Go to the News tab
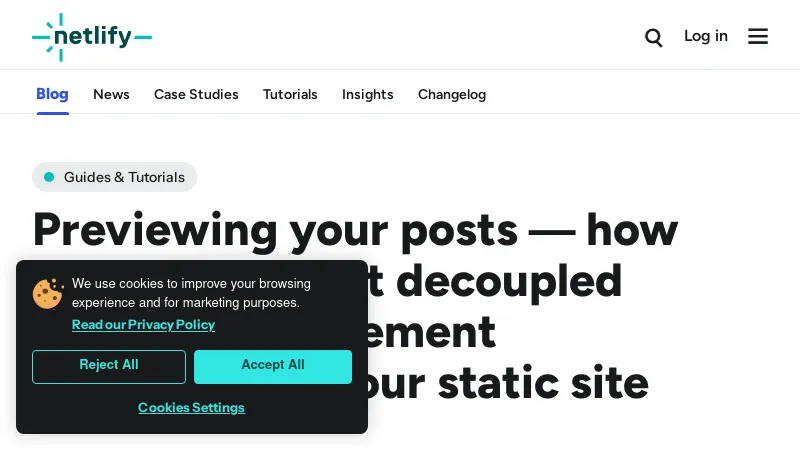The height and width of the screenshot is (450, 800). (x=111, y=94)
